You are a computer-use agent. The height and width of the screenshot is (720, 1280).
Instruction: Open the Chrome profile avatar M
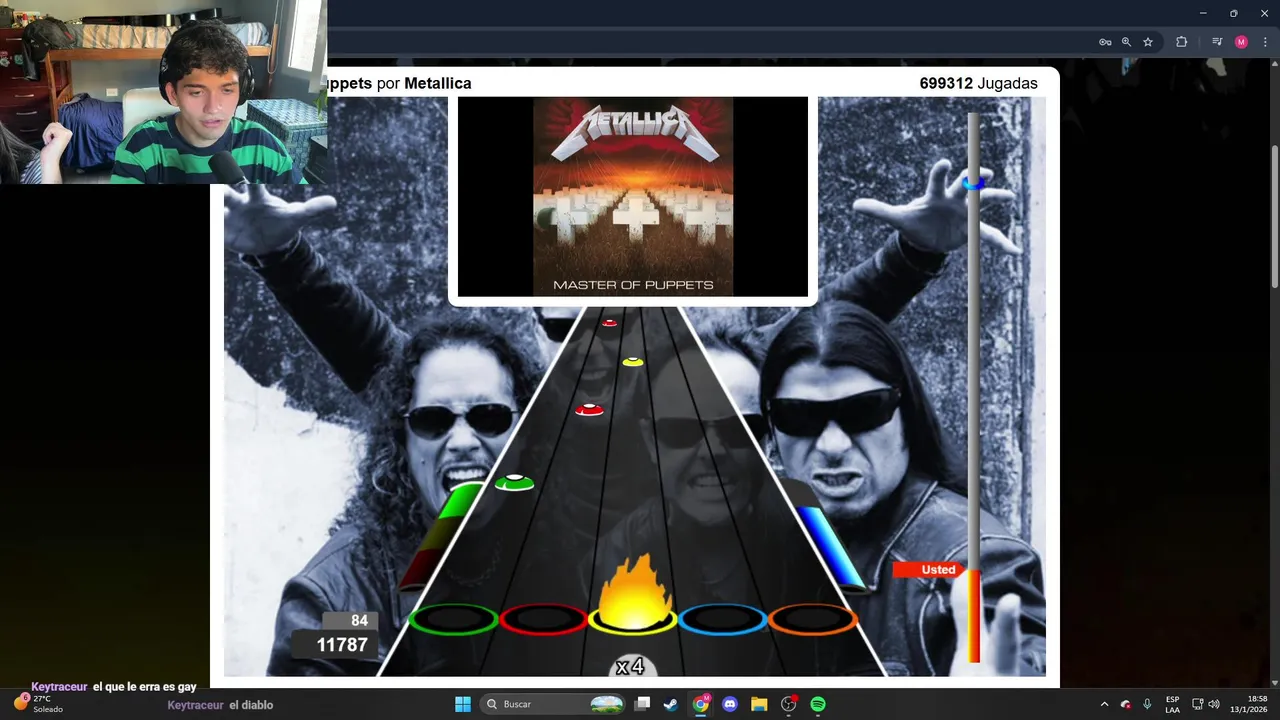pos(1241,42)
